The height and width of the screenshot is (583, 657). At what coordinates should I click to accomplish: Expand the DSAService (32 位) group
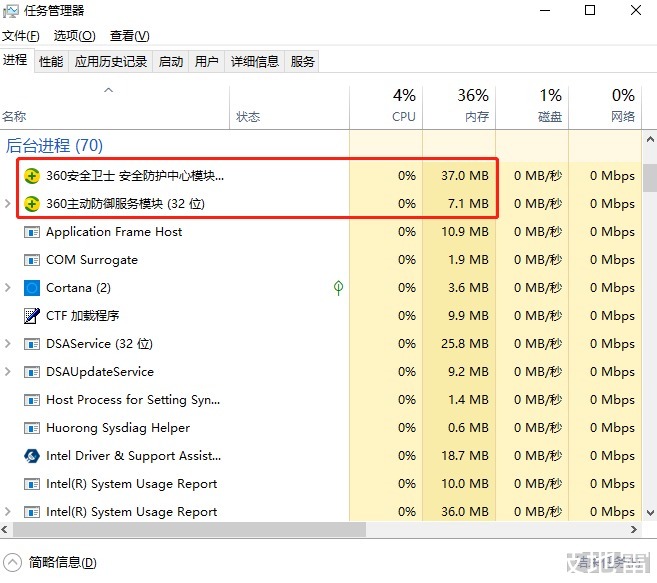8,344
